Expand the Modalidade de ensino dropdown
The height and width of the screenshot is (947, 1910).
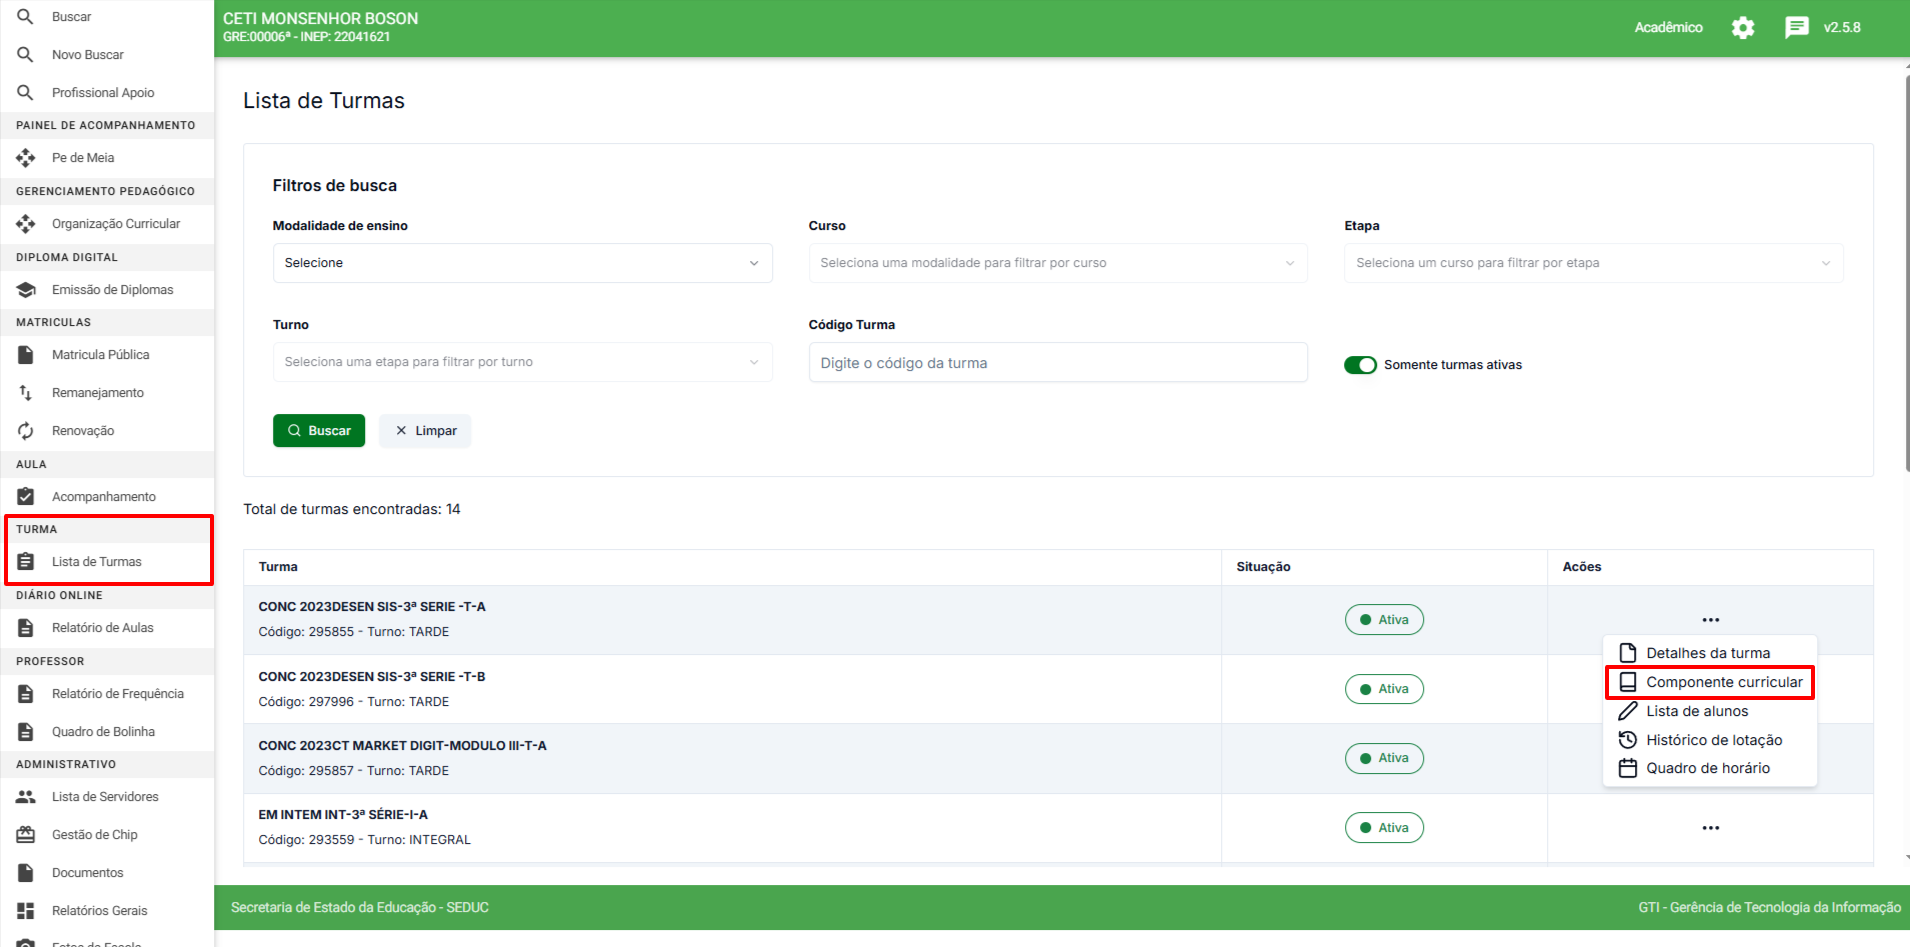click(522, 263)
